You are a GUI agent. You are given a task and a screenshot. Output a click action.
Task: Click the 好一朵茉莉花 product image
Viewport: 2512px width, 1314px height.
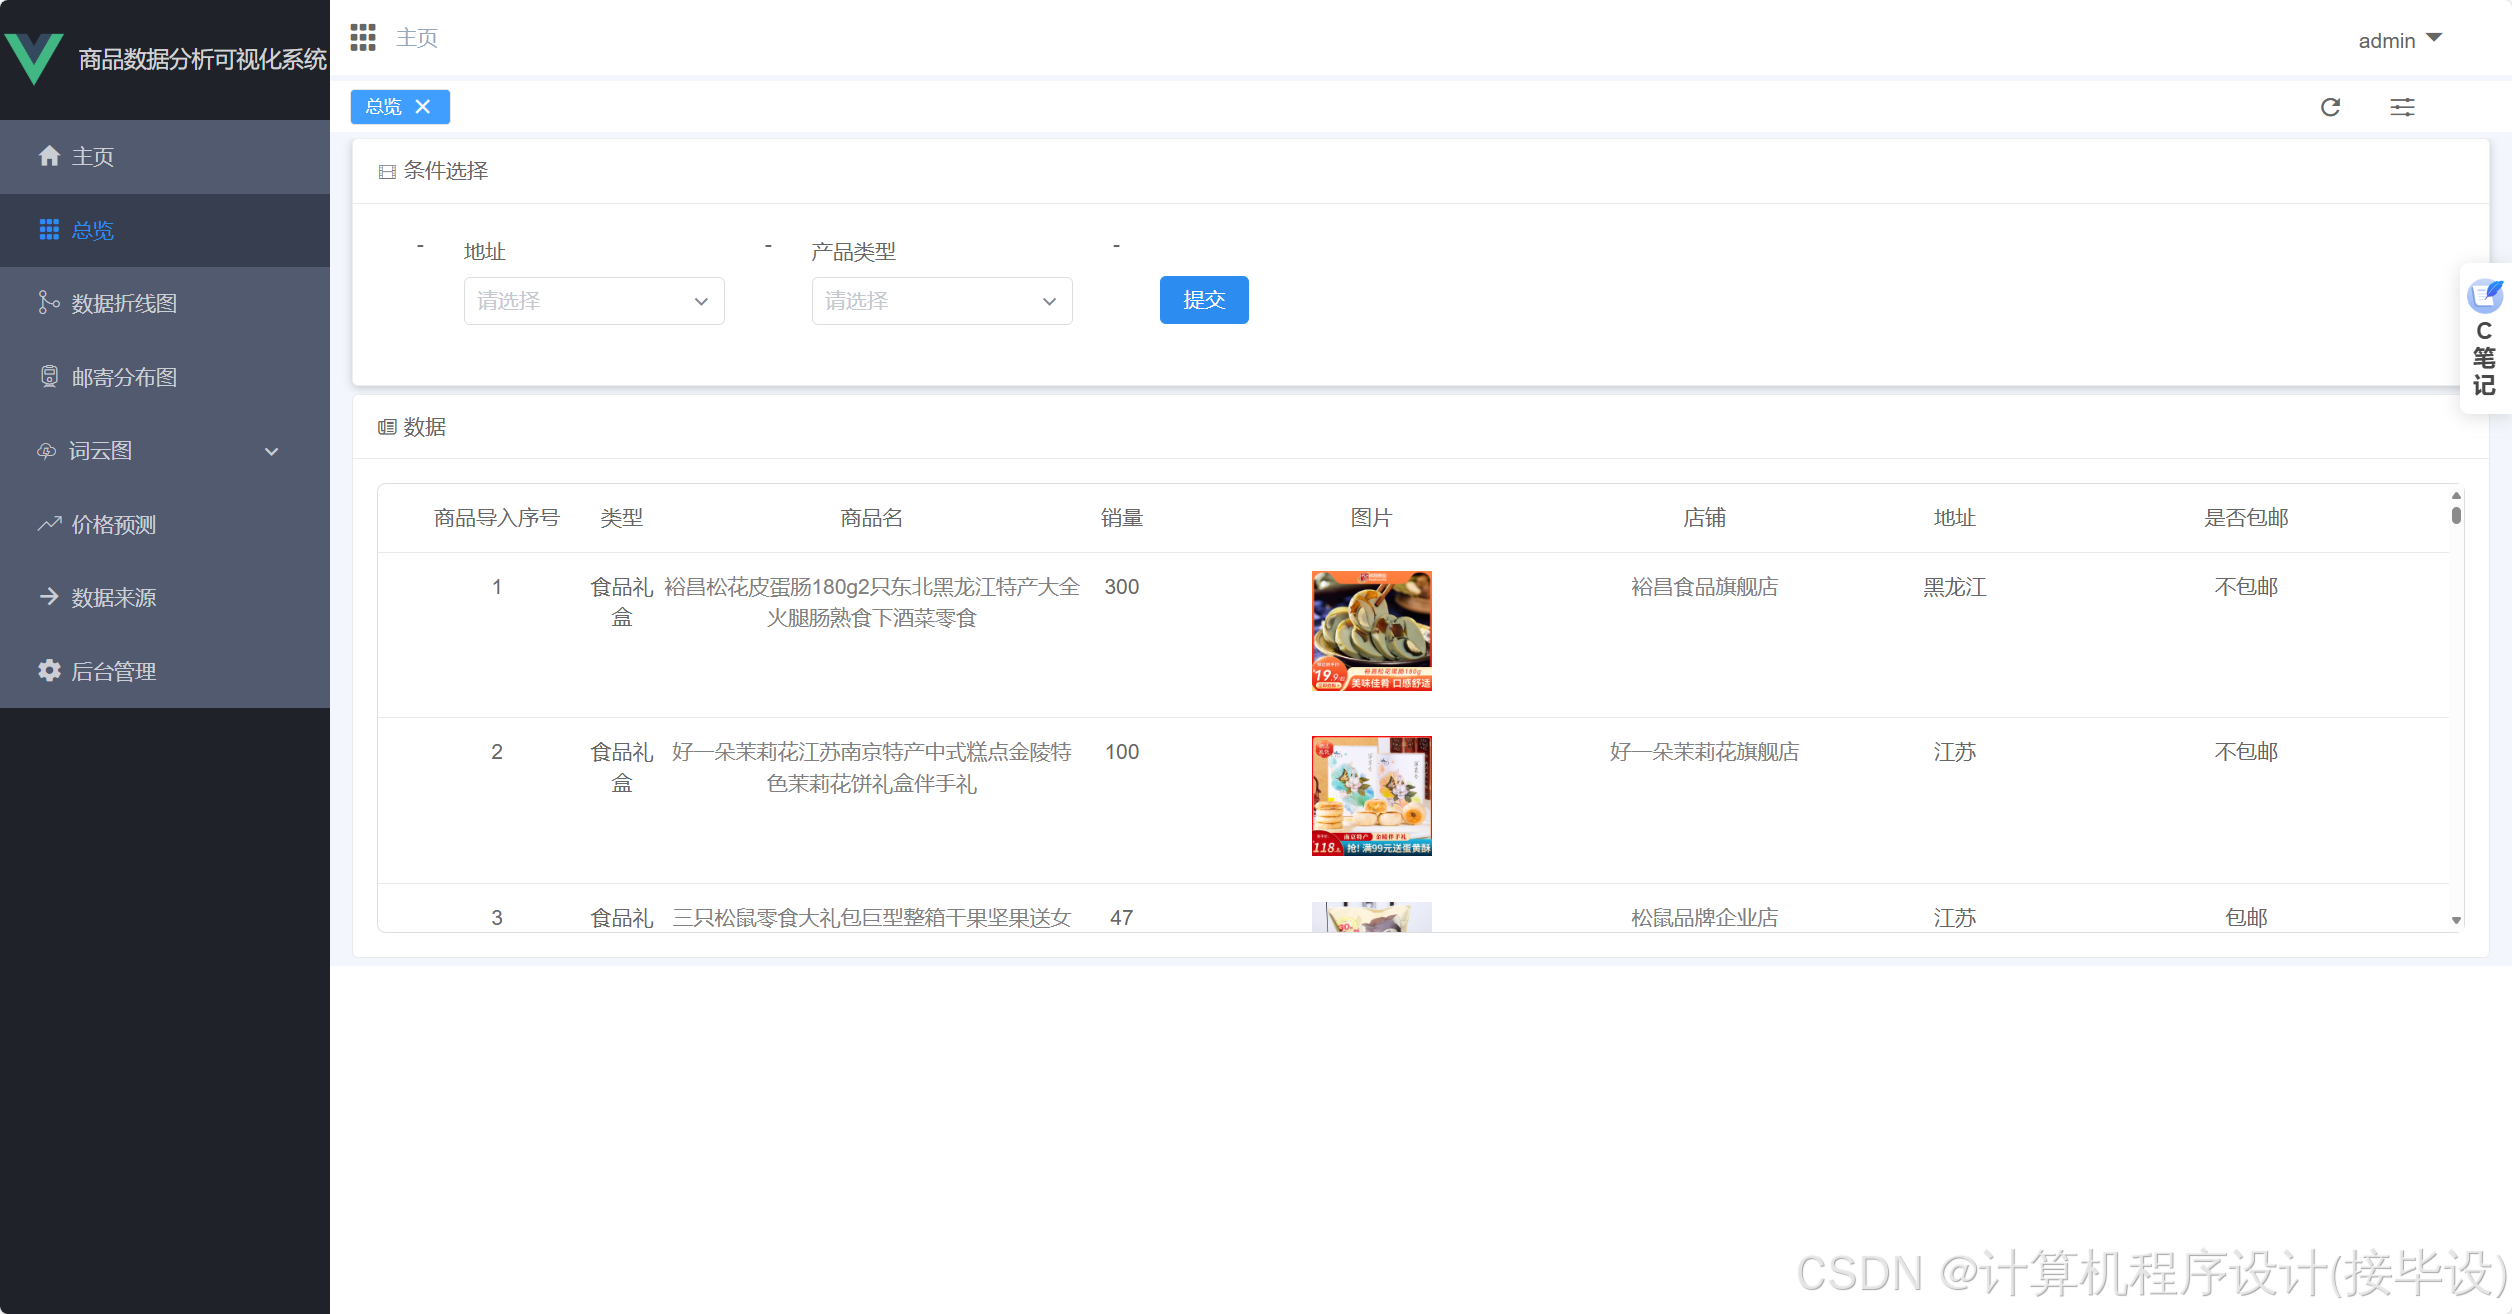(x=1371, y=796)
